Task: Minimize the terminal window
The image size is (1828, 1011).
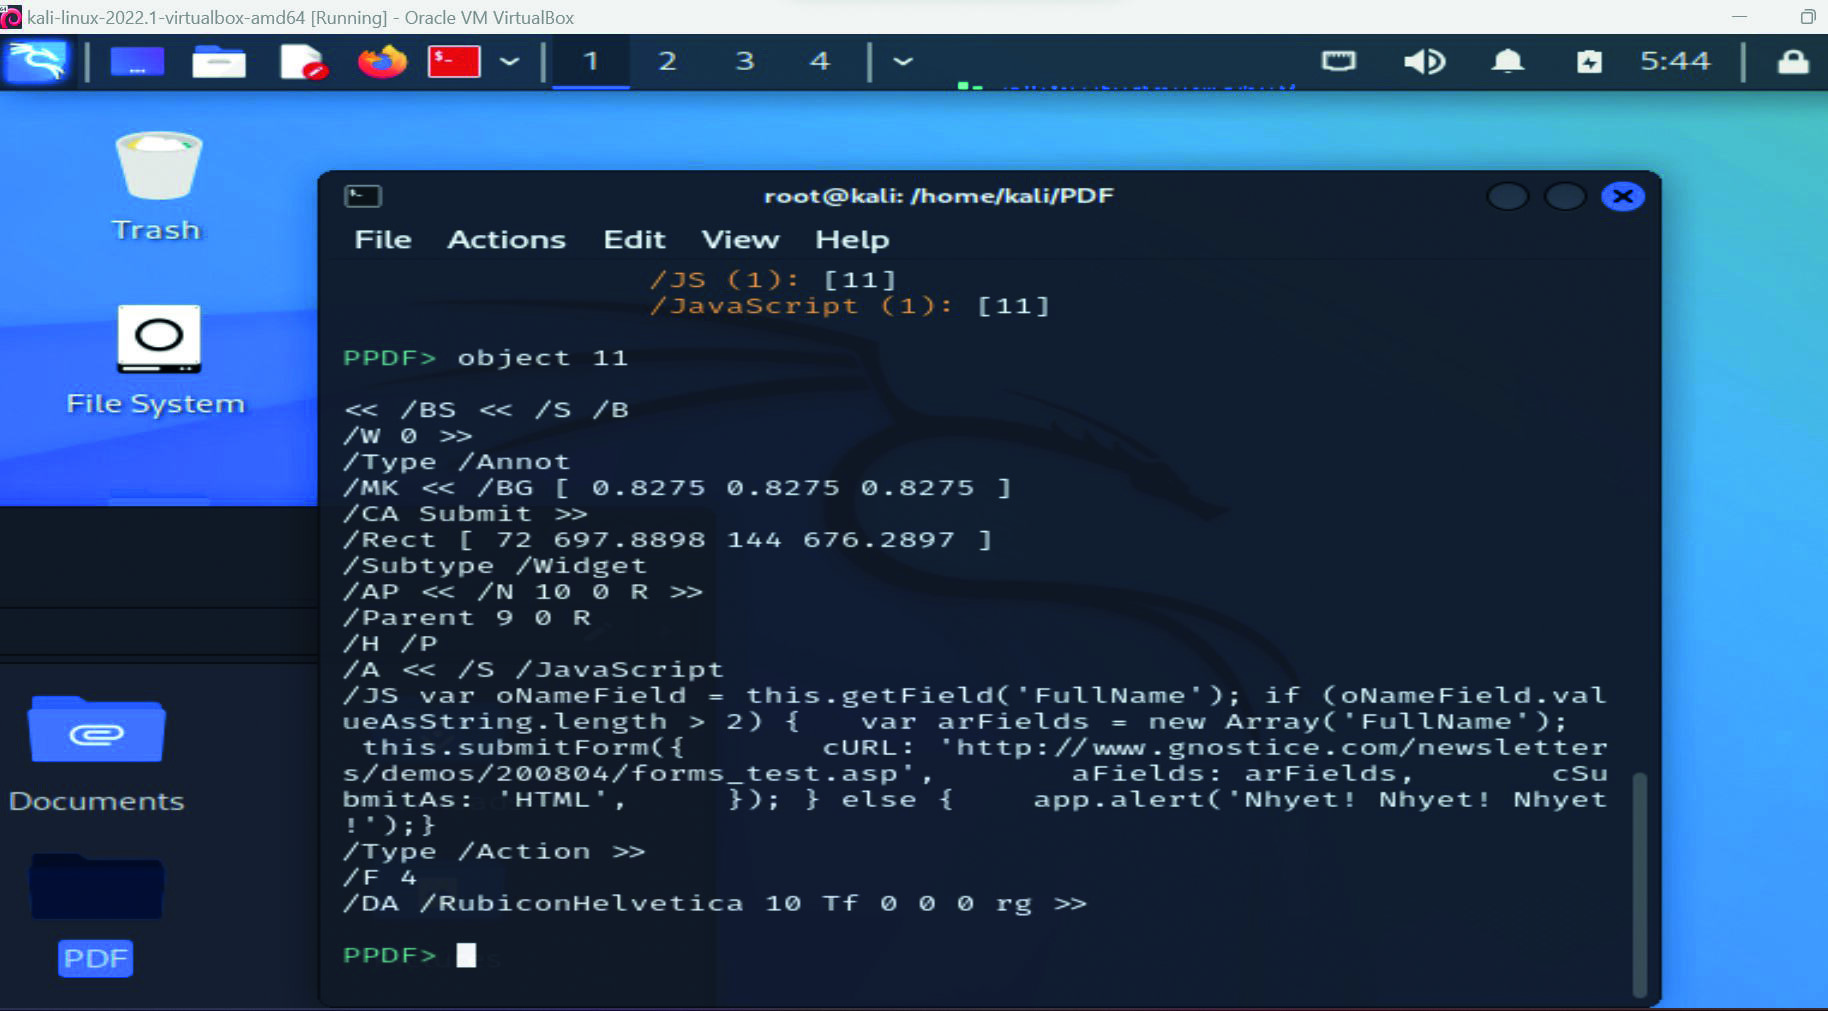Action: 1508,196
